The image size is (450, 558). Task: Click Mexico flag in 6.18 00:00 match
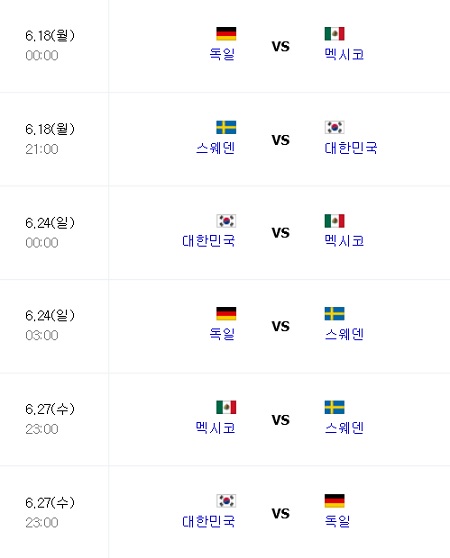[x=334, y=33]
